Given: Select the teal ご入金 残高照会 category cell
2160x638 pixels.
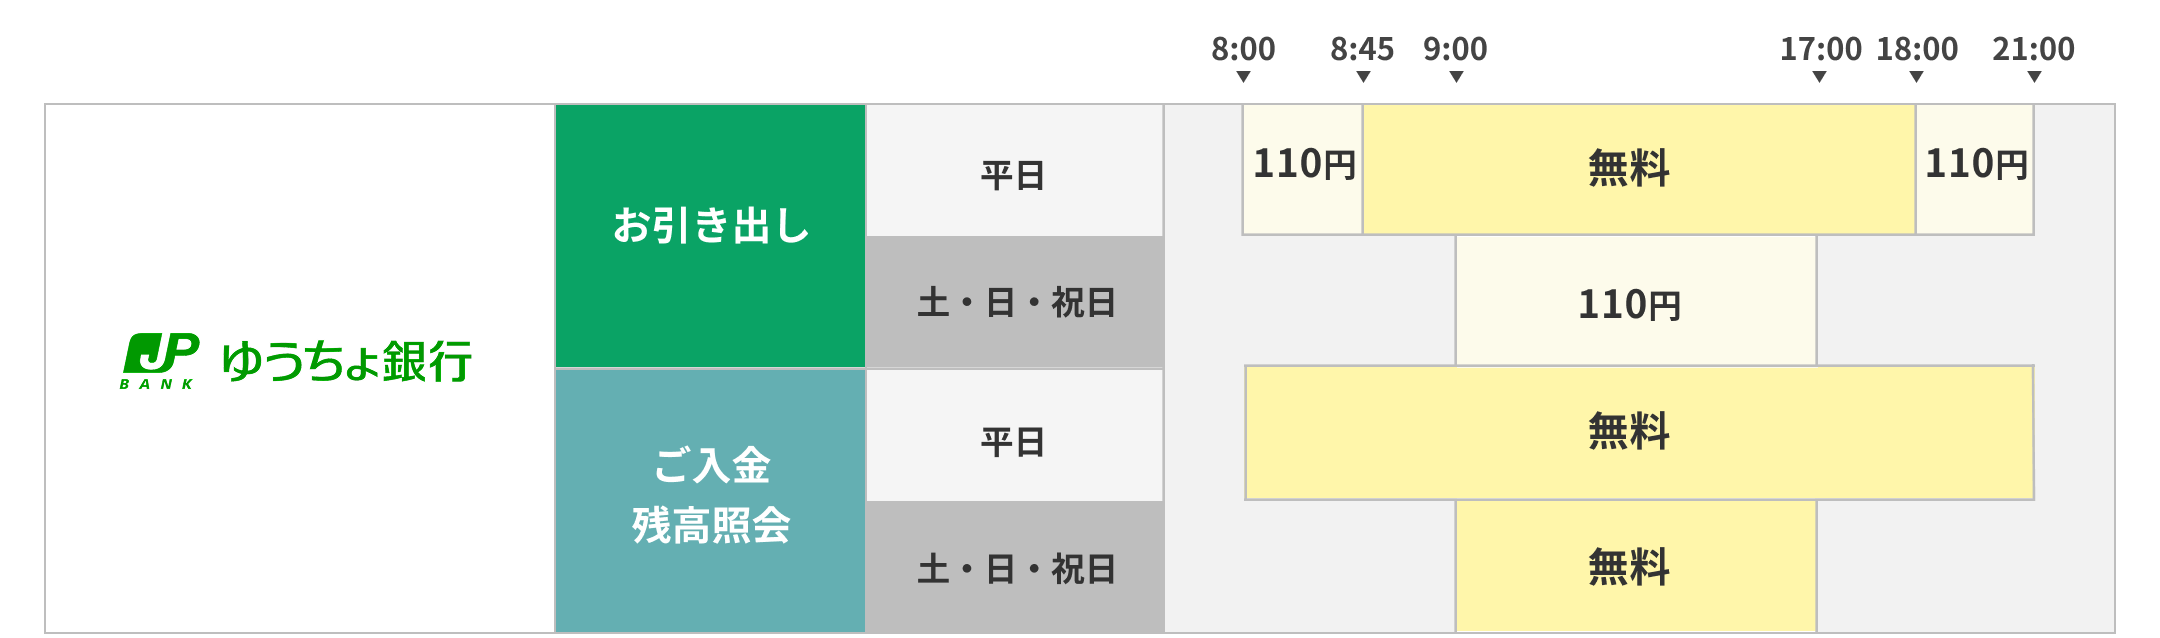Looking at the screenshot, I should 710,500.
